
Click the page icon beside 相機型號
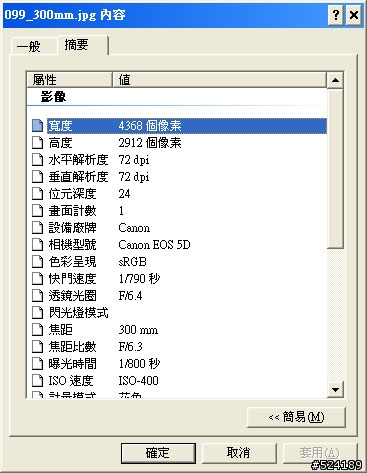38,245
